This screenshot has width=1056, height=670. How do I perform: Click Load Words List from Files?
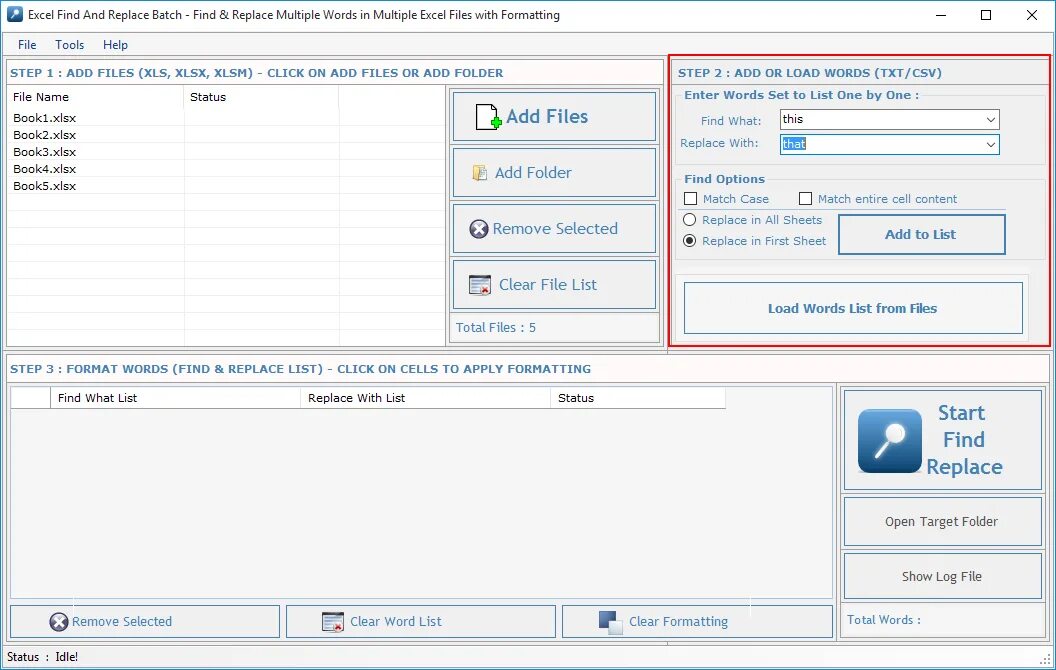click(x=853, y=308)
